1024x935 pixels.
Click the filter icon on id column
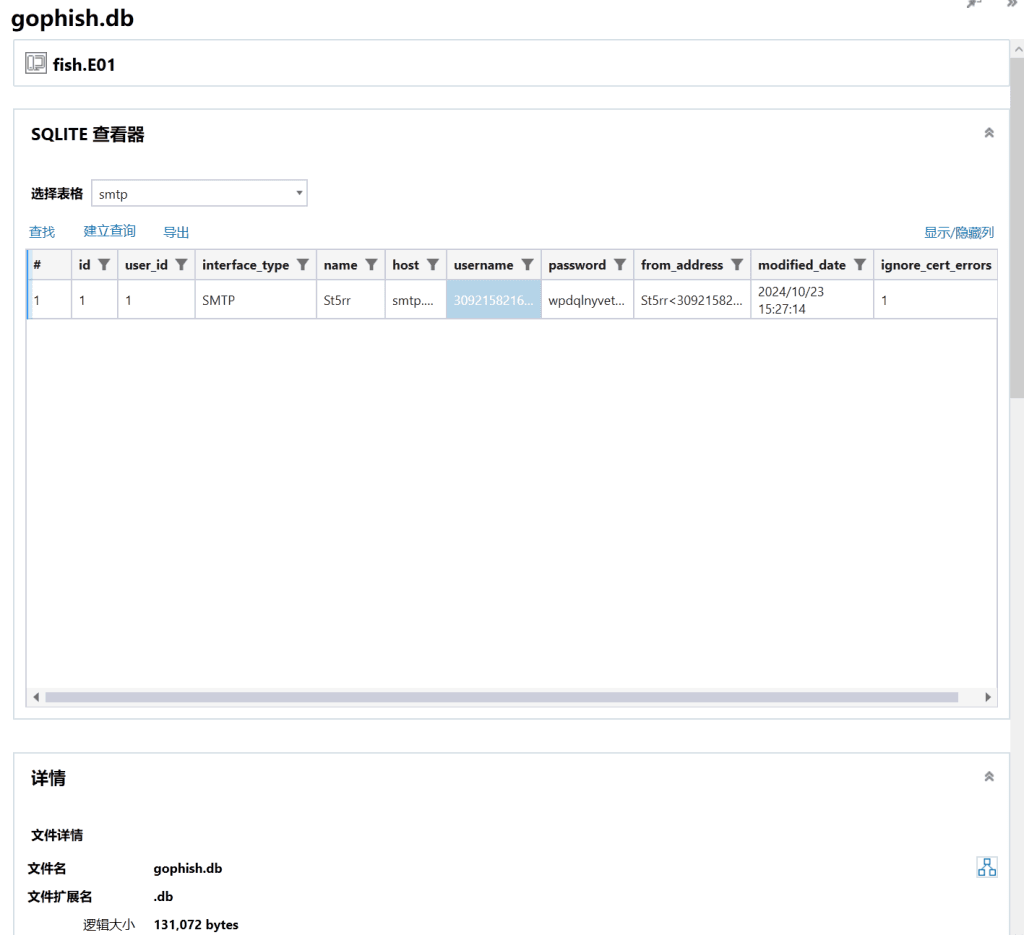click(100, 265)
